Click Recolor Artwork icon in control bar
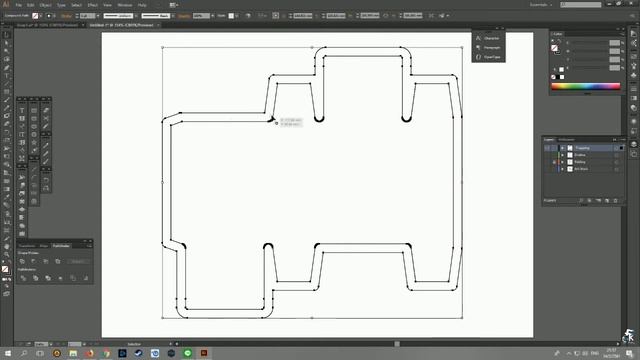 [x=248, y=16]
